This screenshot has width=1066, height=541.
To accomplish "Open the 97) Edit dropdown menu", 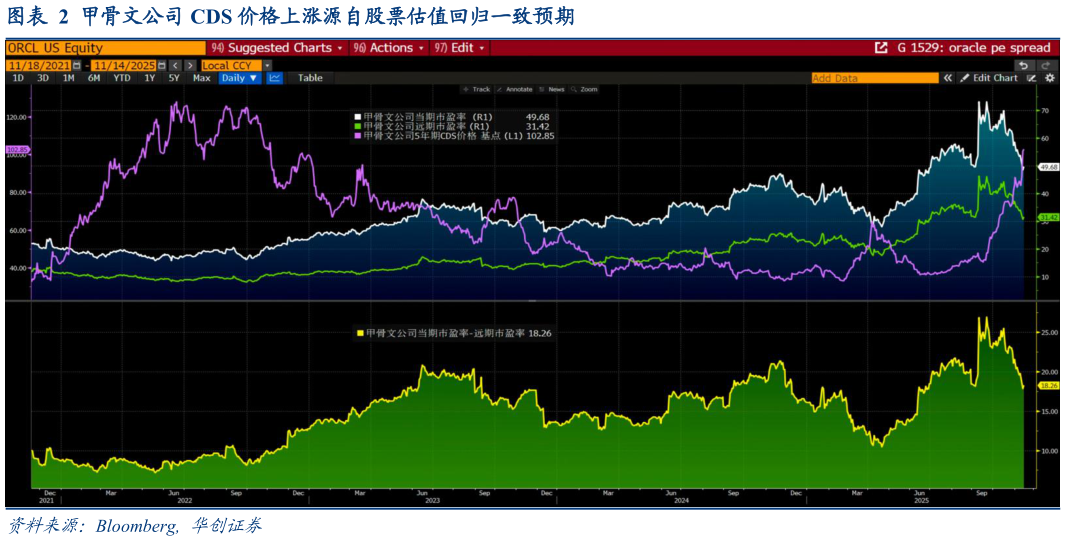I will 460,48.
